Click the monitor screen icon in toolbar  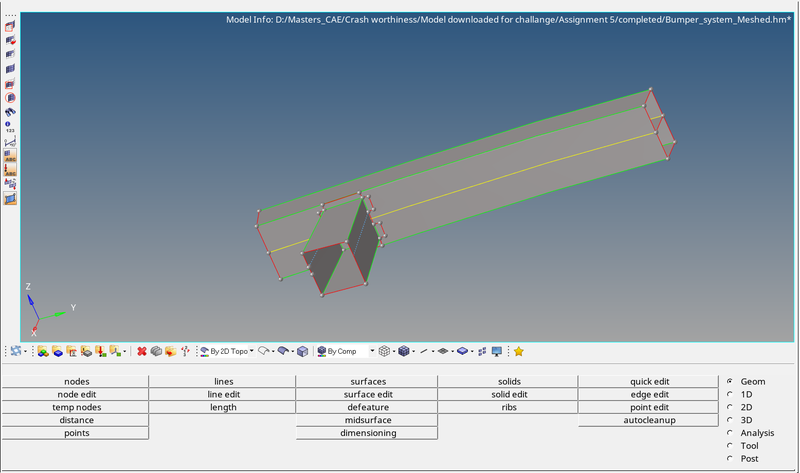coord(496,351)
